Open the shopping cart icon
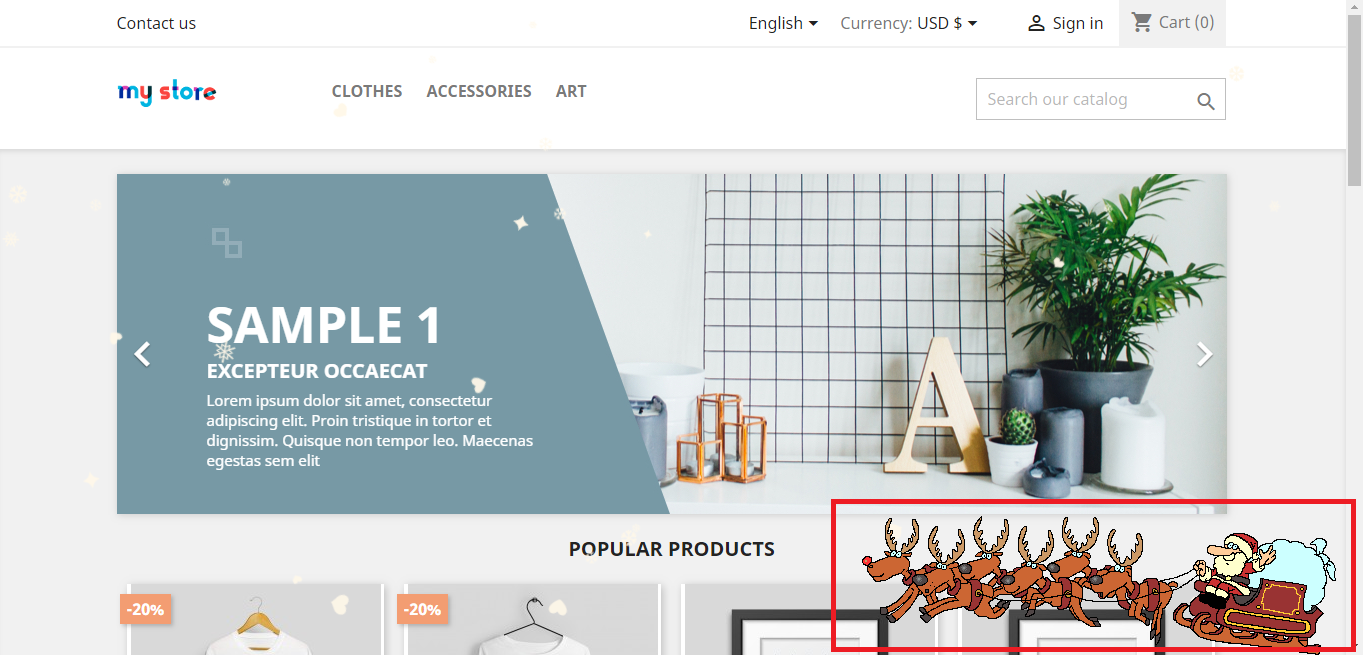 click(x=1142, y=22)
